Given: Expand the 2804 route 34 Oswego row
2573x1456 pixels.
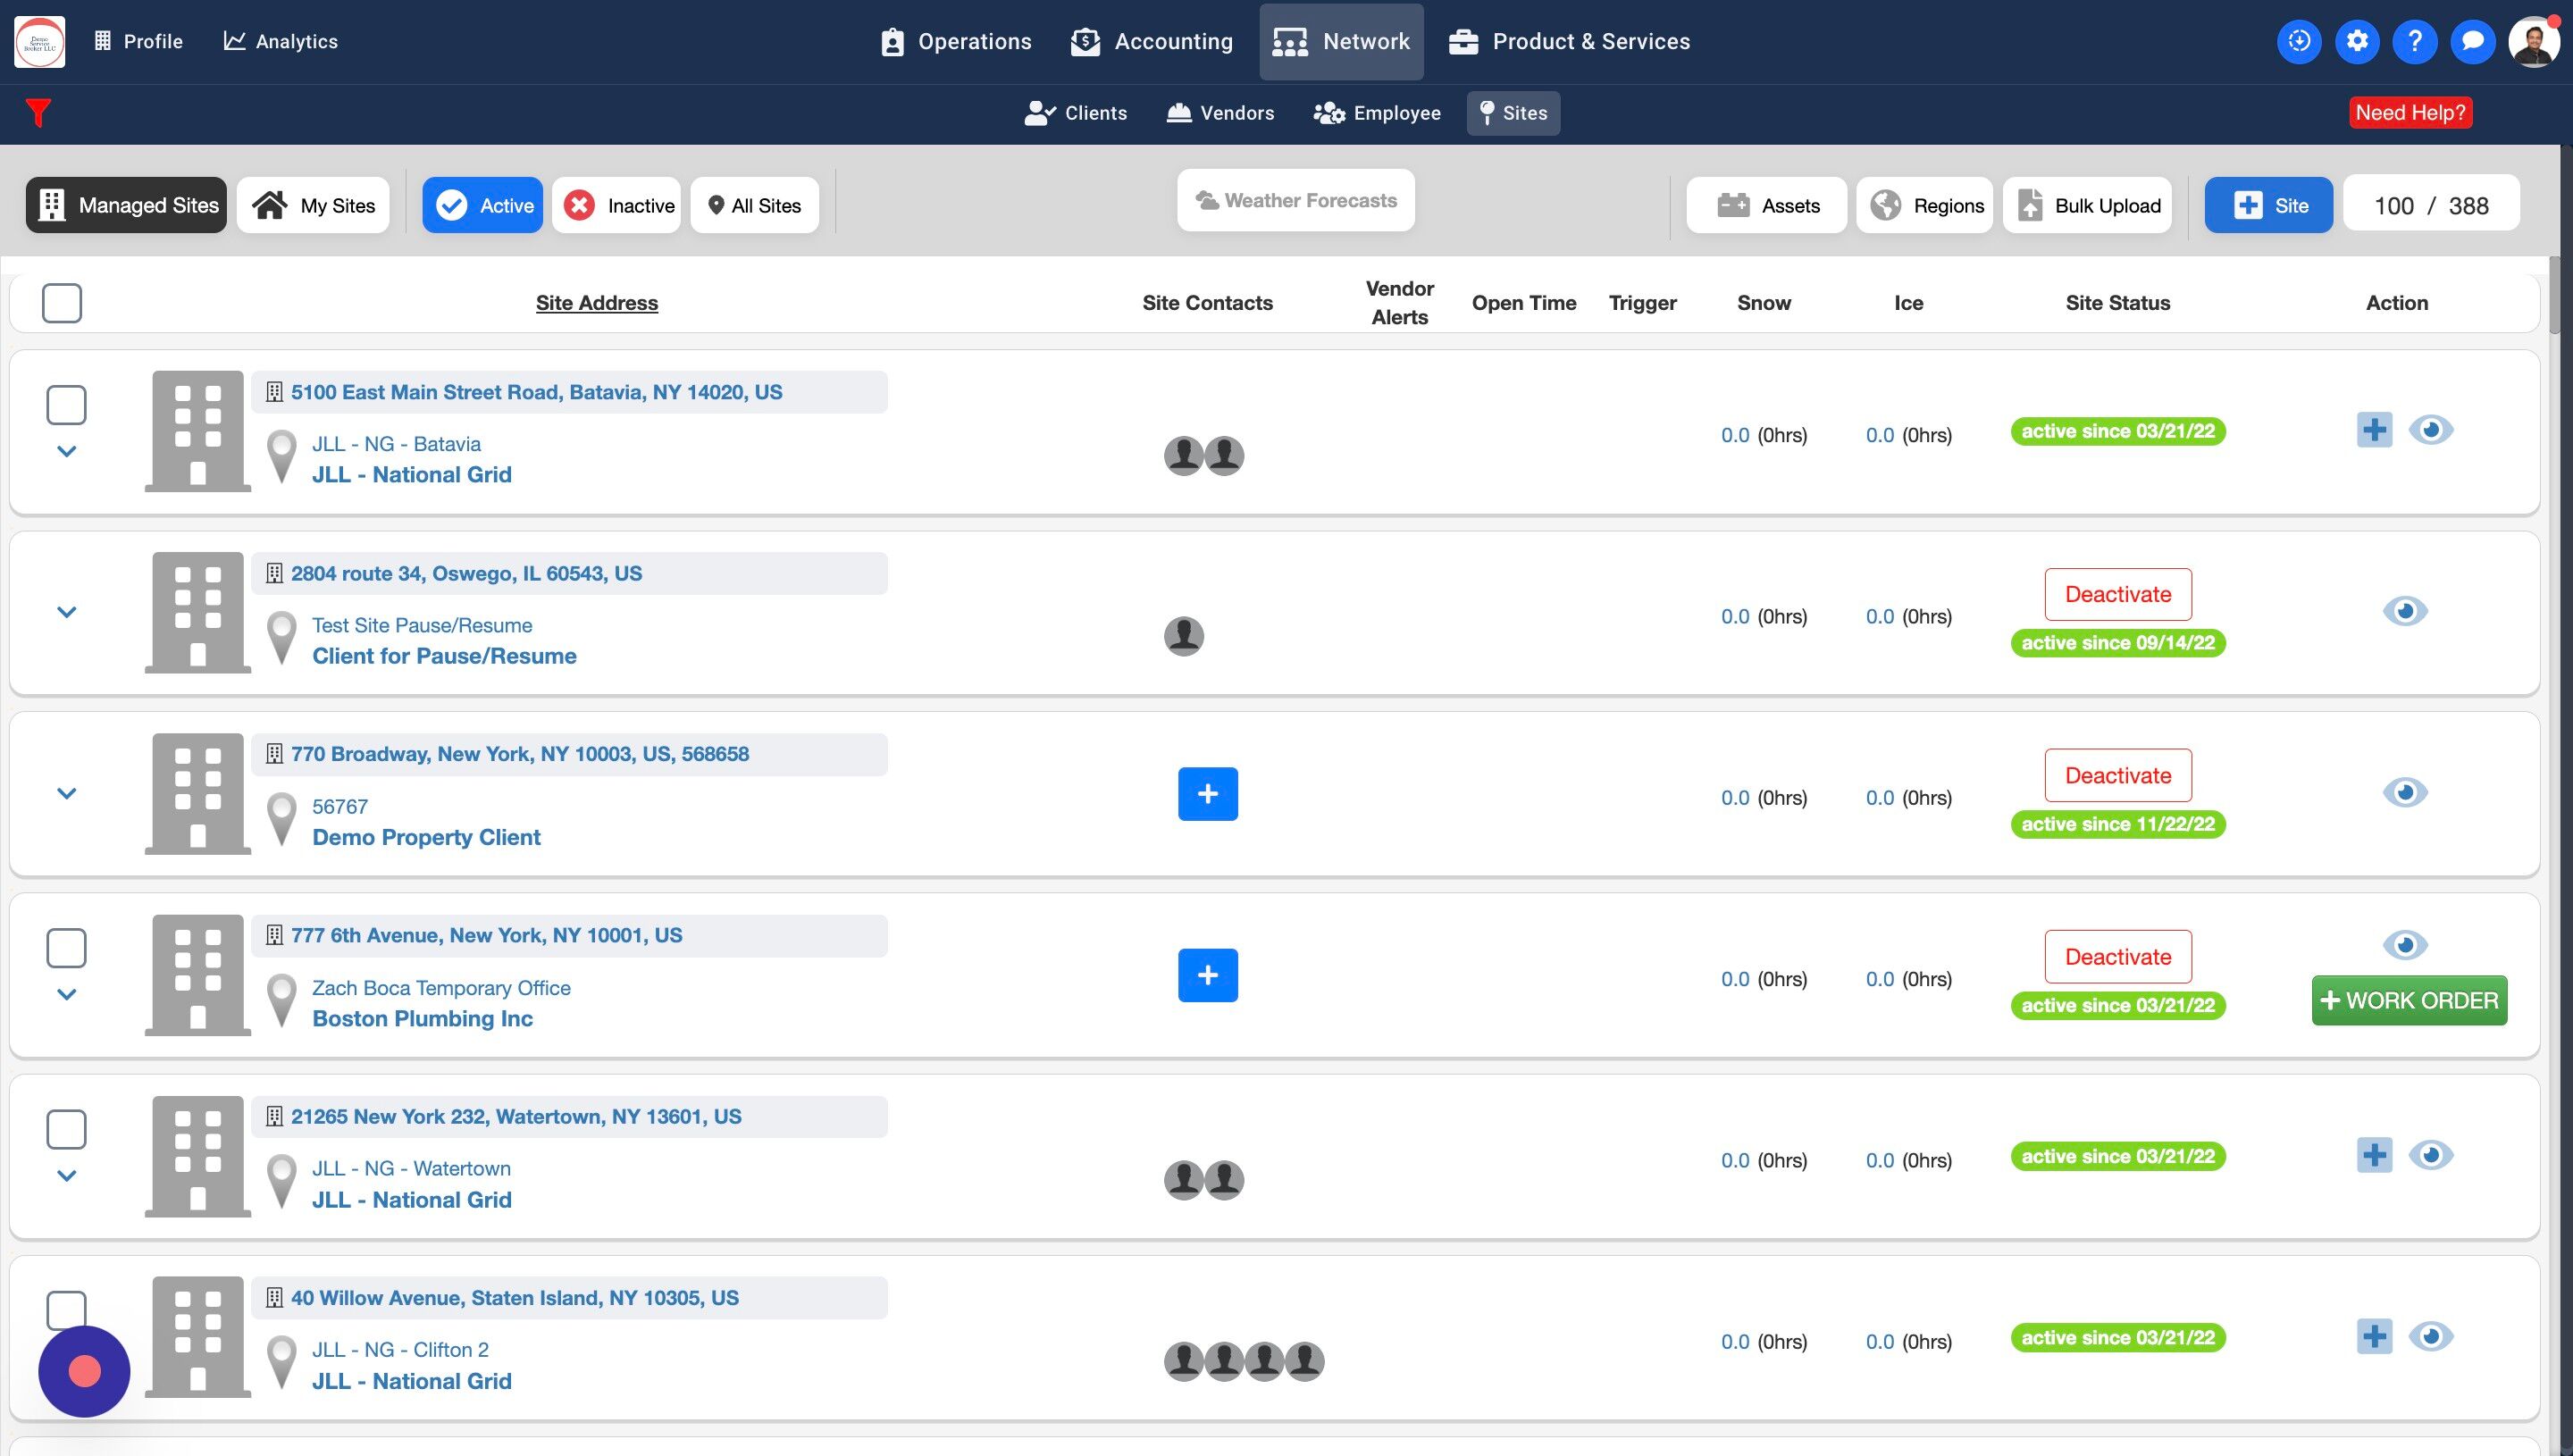Looking at the screenshot, I should 66,612.
